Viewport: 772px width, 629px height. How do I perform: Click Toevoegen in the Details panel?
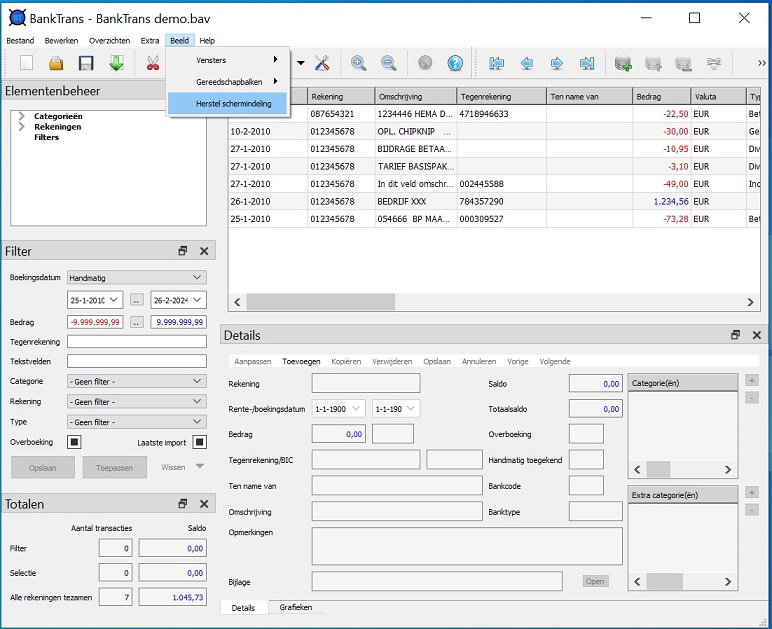301,361
